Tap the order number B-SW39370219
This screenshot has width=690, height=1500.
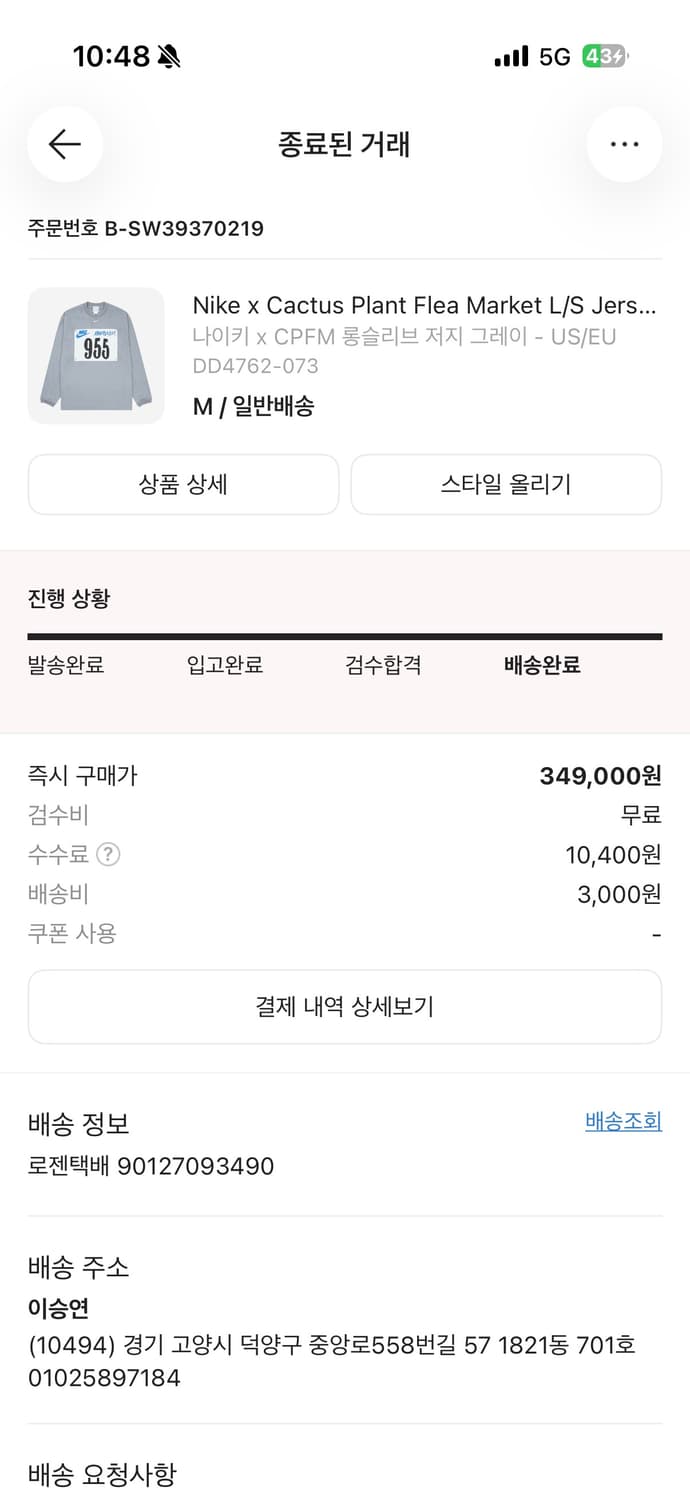pyautogui.click(x=145, y=229)
